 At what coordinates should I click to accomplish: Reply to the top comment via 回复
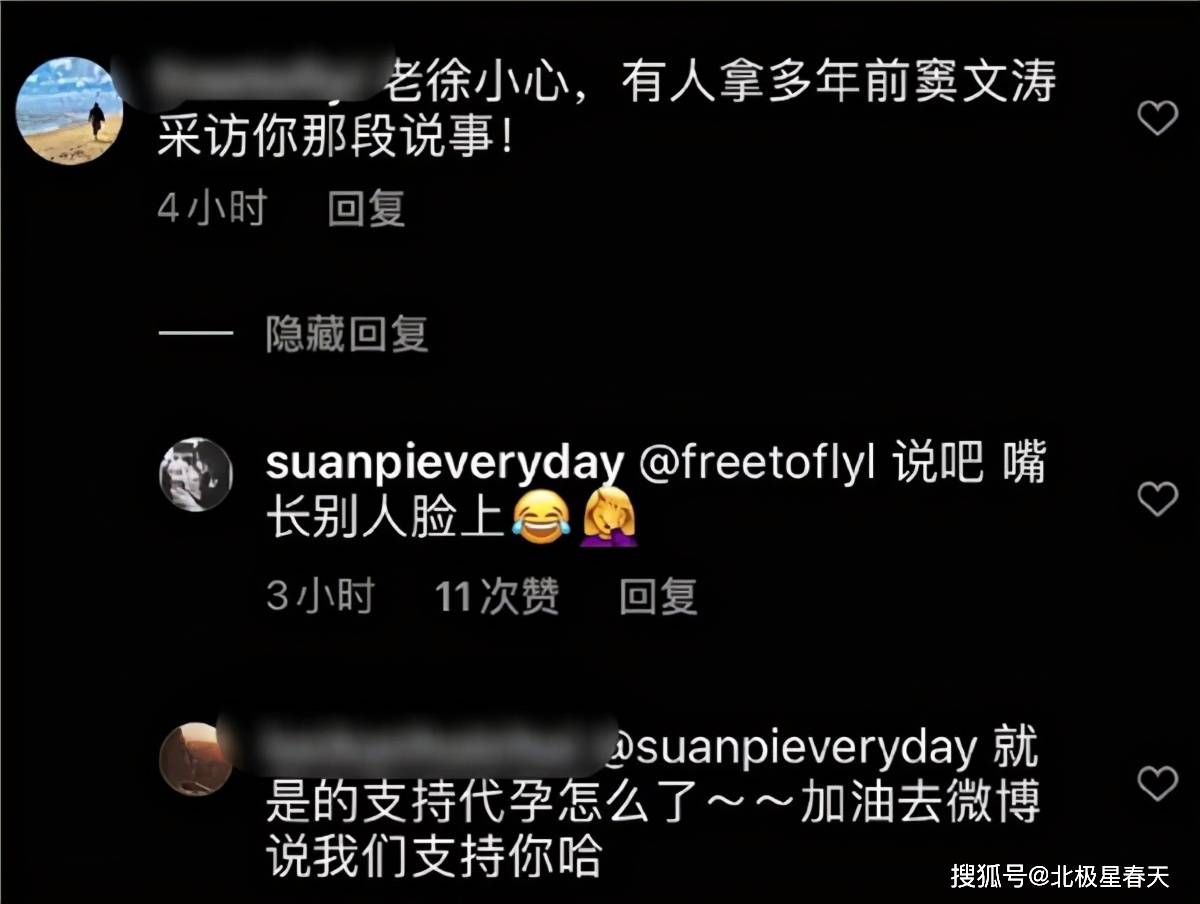pyautogui.click(x=367, y=209)
